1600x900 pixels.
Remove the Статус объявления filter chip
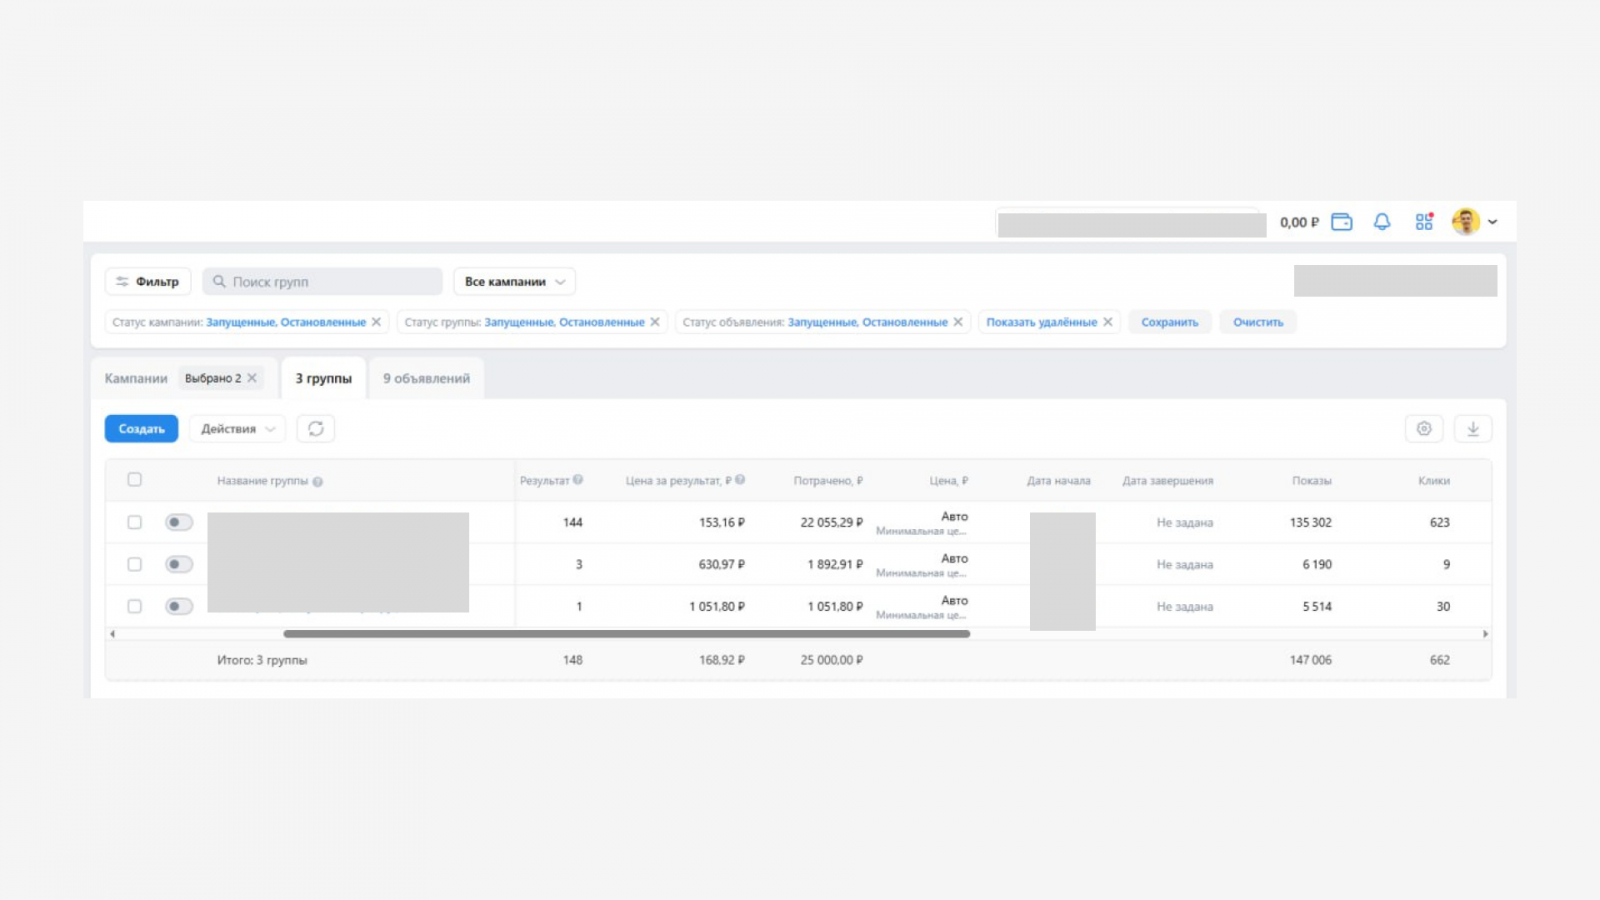[958, 322]
